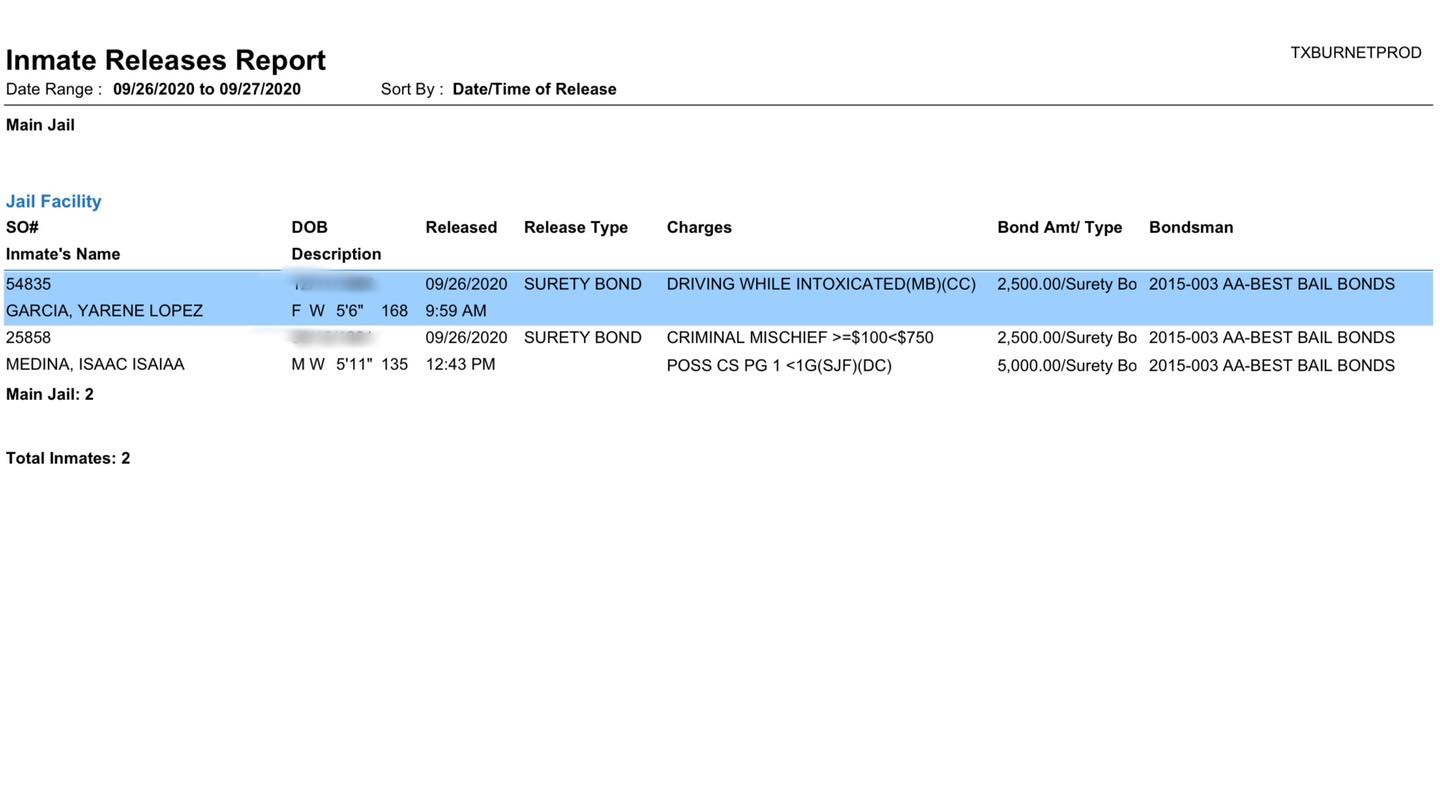
Task: Click the Bondsman column header
Action: coord(1191,227)
